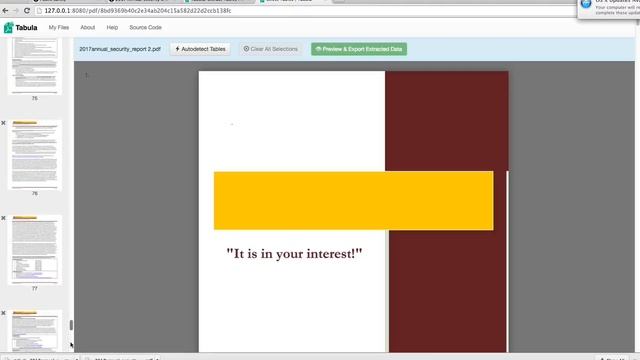Open the Help menu item

tap(112, 27)
